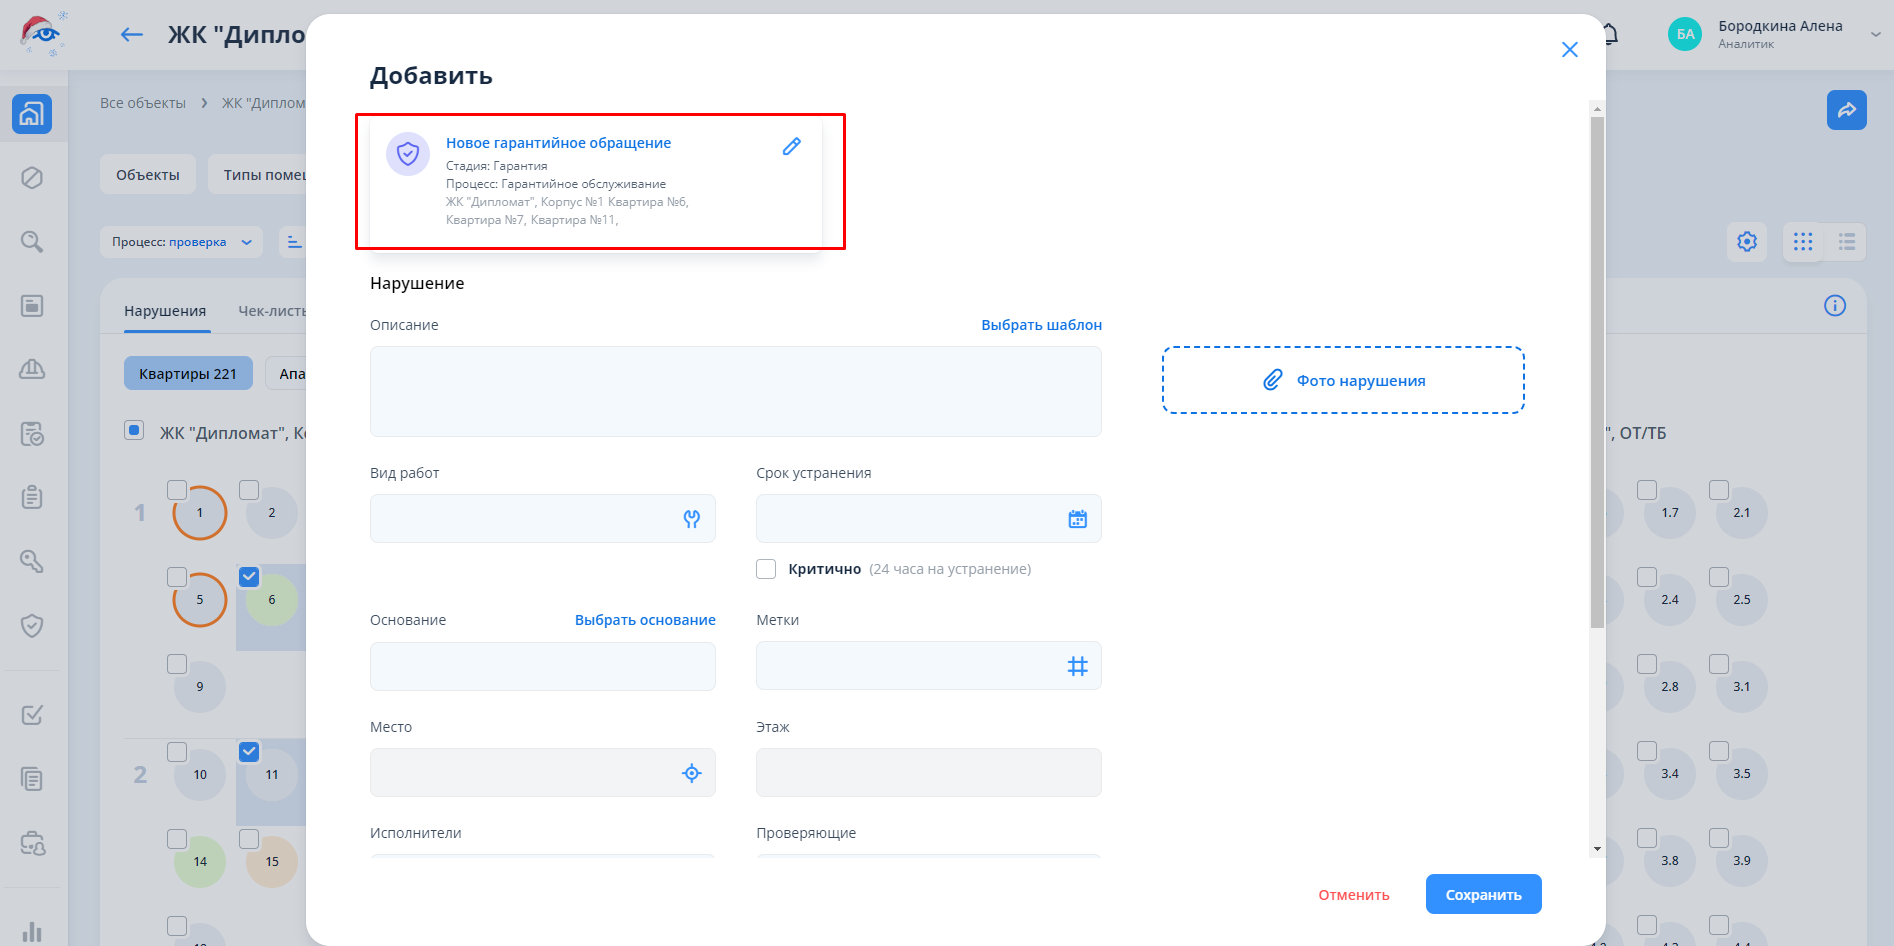Click the wrench icon in Вид работ field

[x=691, y=519]
